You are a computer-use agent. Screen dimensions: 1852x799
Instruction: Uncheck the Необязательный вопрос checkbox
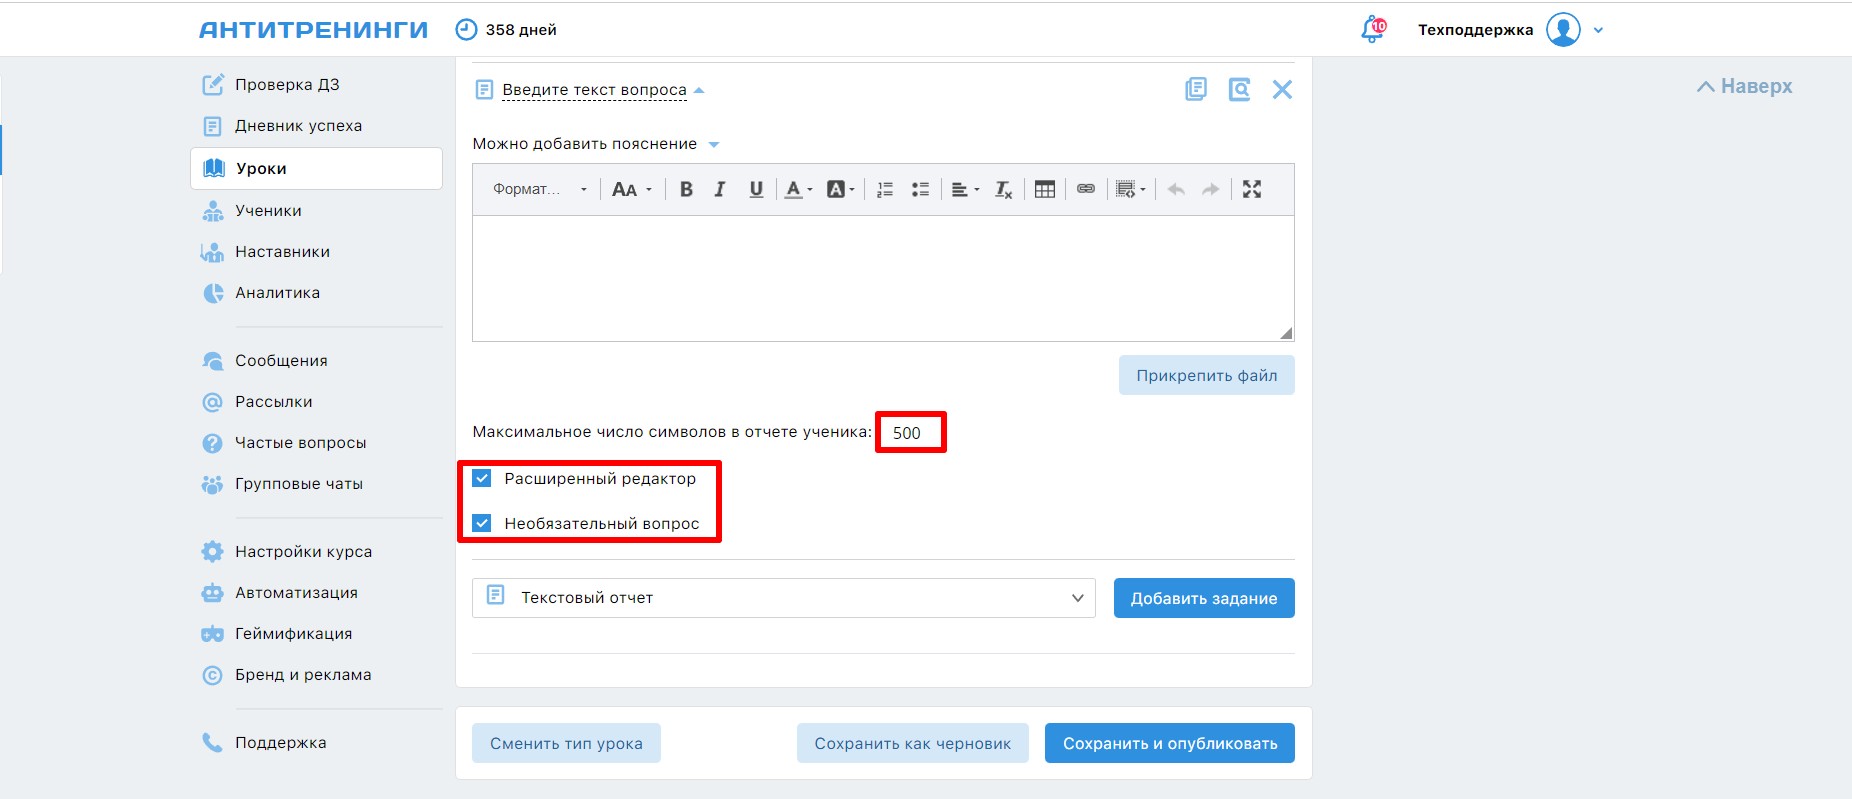(482, 523)
